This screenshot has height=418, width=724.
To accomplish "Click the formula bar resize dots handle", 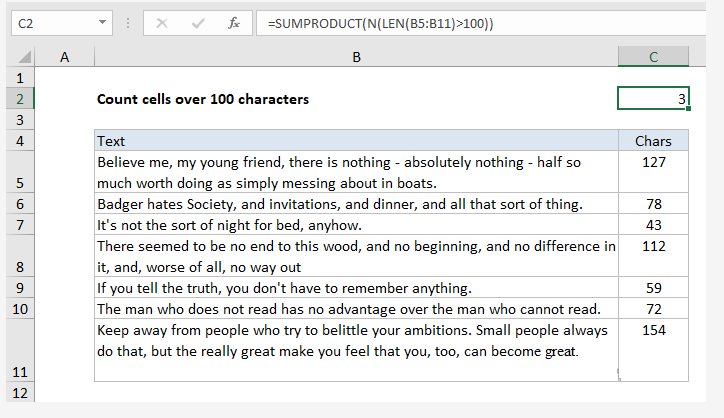I will tap(128, 23).
